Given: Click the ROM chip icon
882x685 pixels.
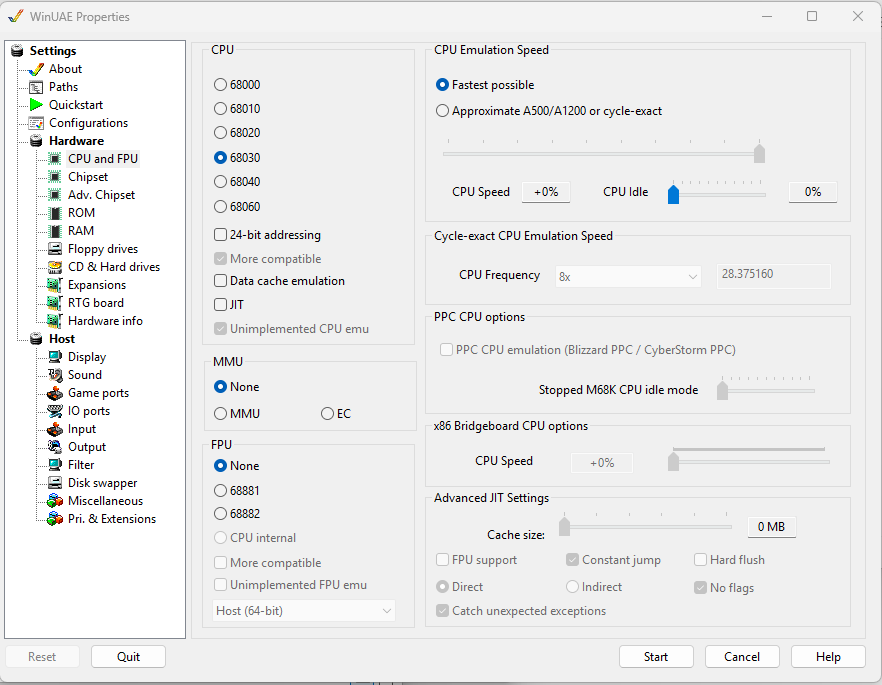Looking at the screenshot, I should (x=55, y=213).
